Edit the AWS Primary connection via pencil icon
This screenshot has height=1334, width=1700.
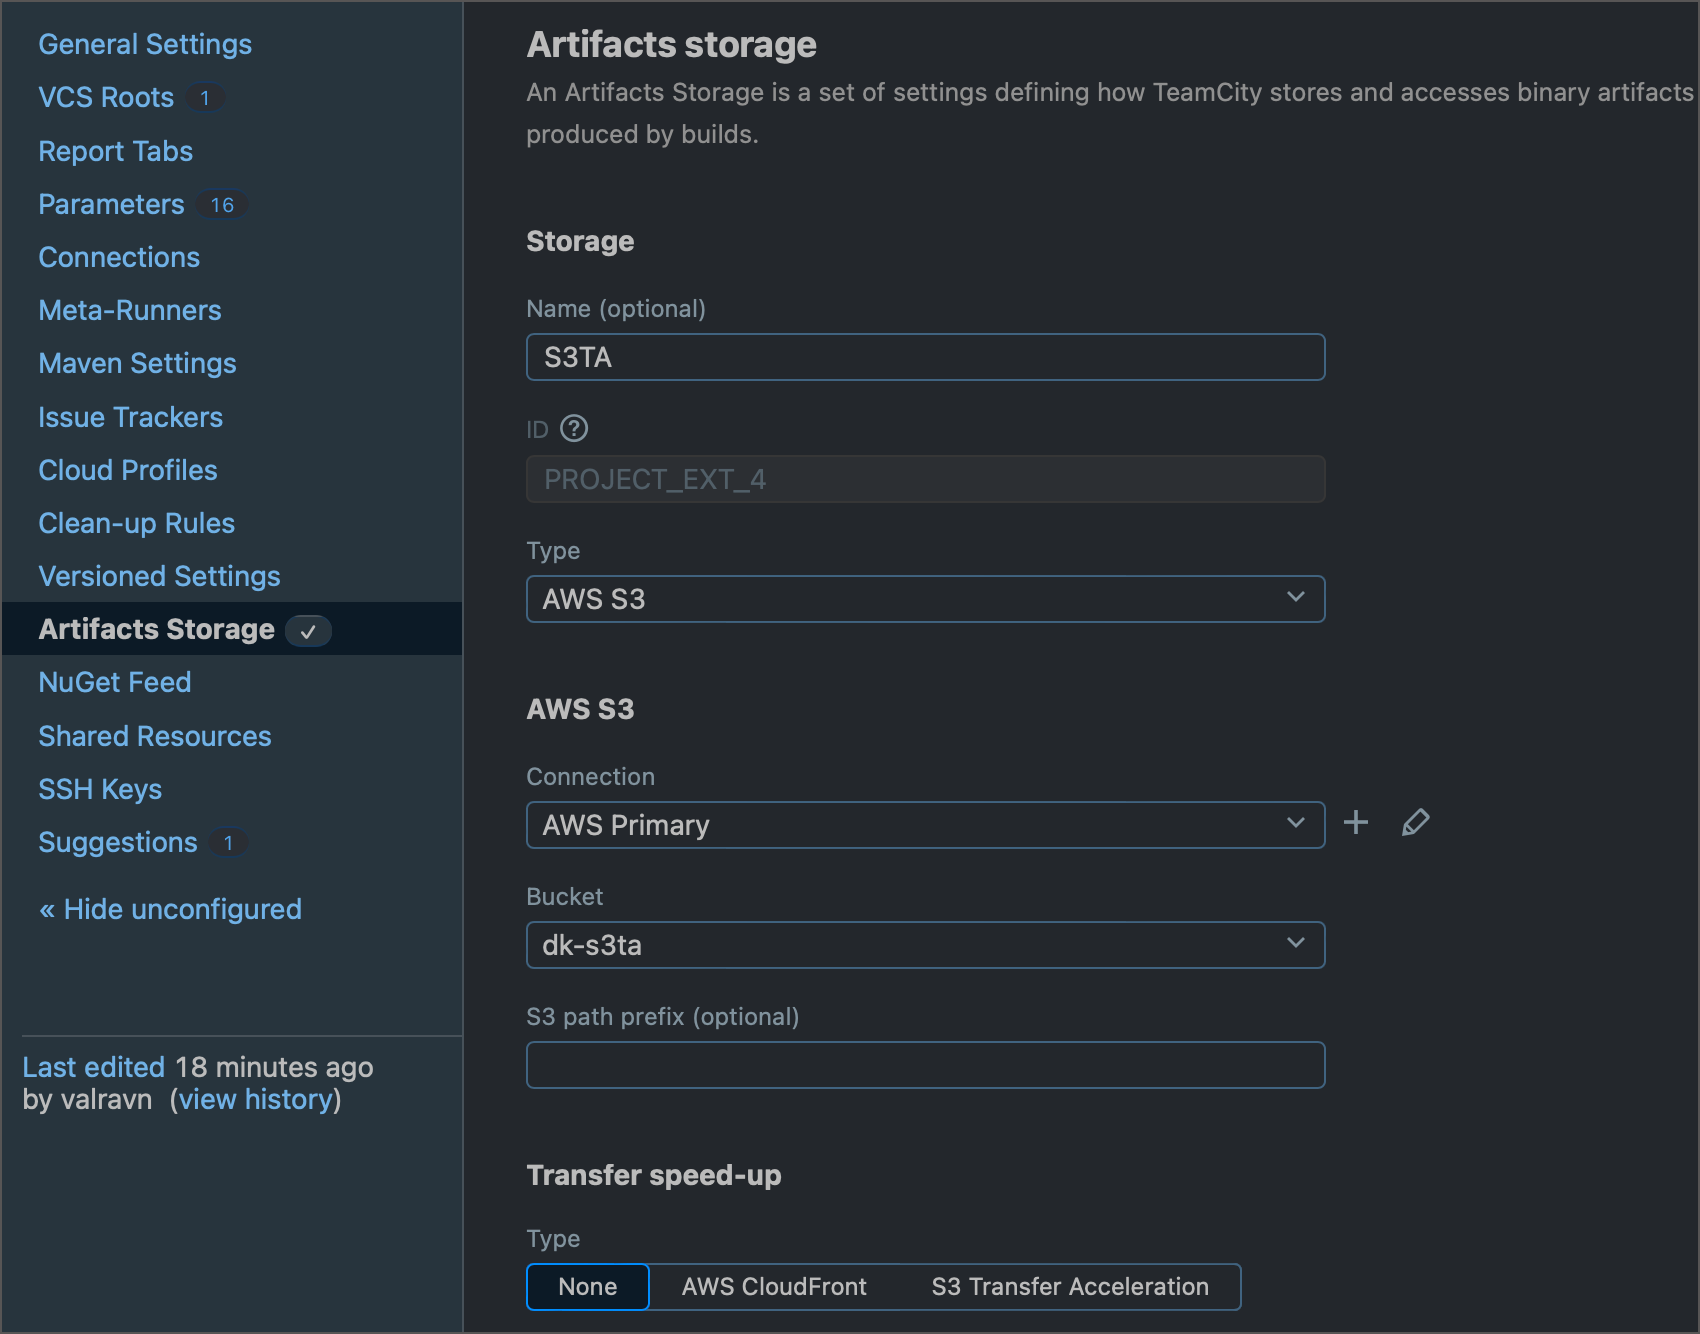point(1414,823)
